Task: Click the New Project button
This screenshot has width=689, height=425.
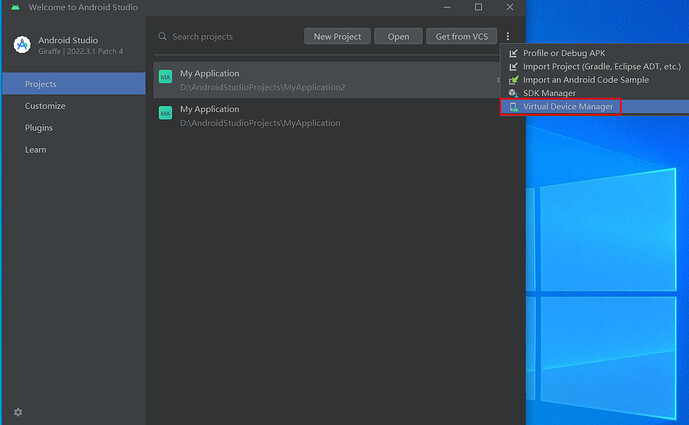Action: click(x=337, y=36)
